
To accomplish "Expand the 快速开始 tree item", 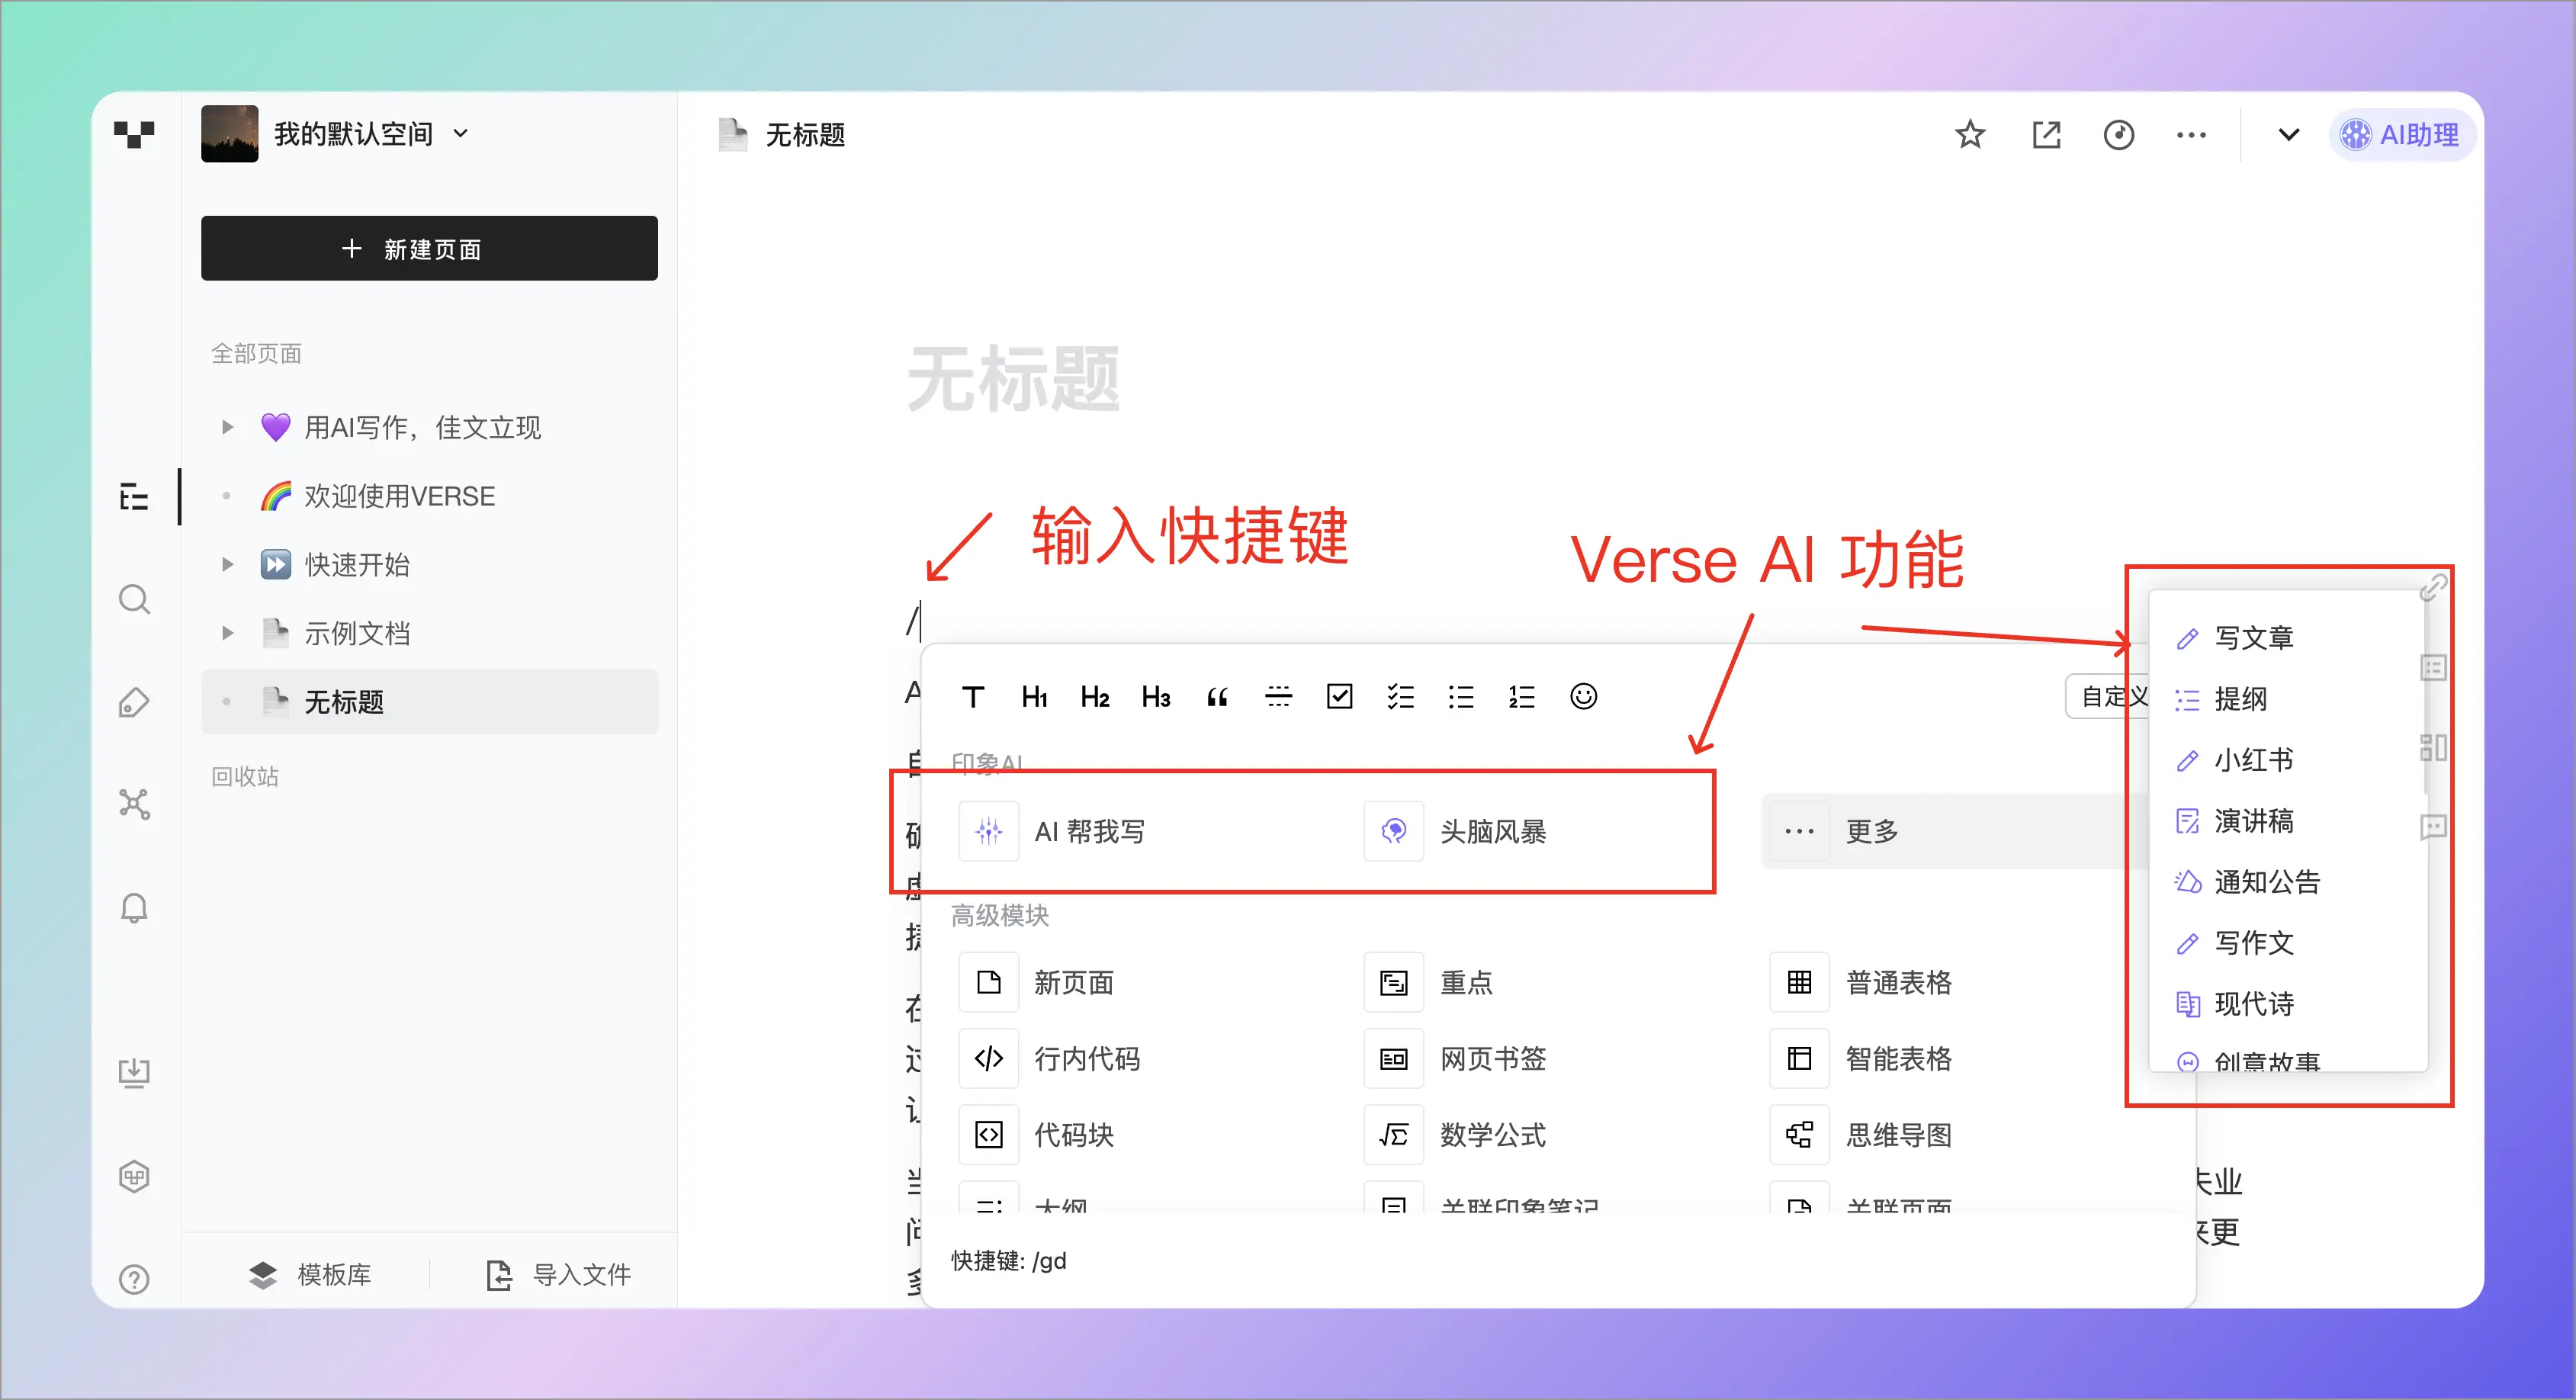I will tap(227, 565).
